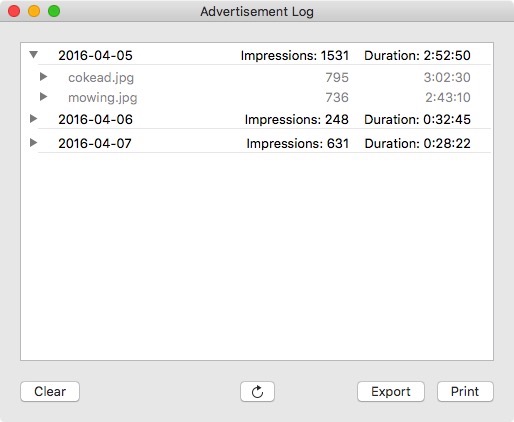Expand the 2016-04-06 disclosure triangle
Screen dimensions: 514x422
point(33,118)
